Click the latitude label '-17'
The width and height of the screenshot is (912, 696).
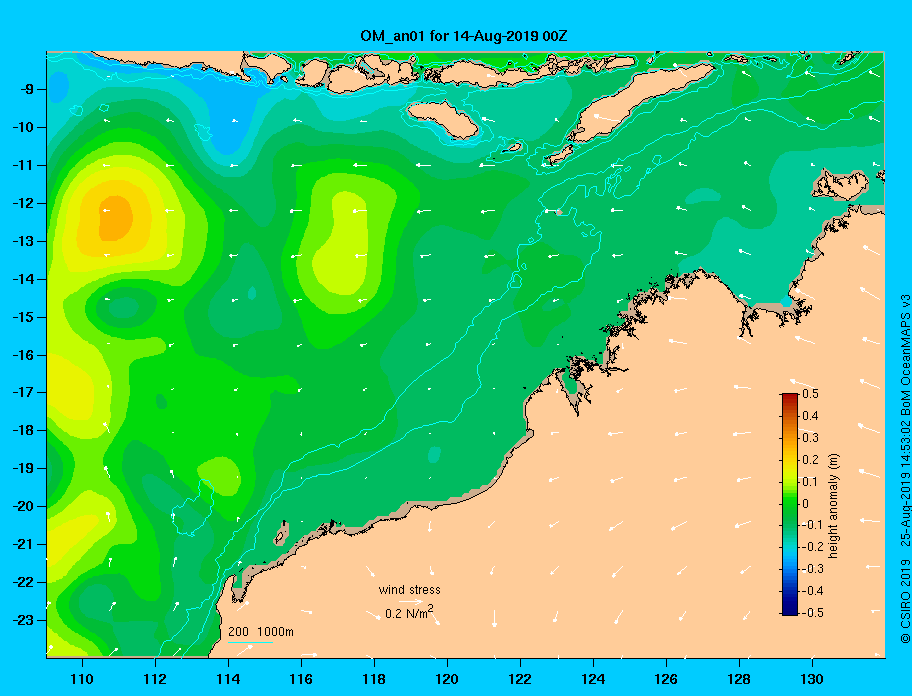pos(23,392)
